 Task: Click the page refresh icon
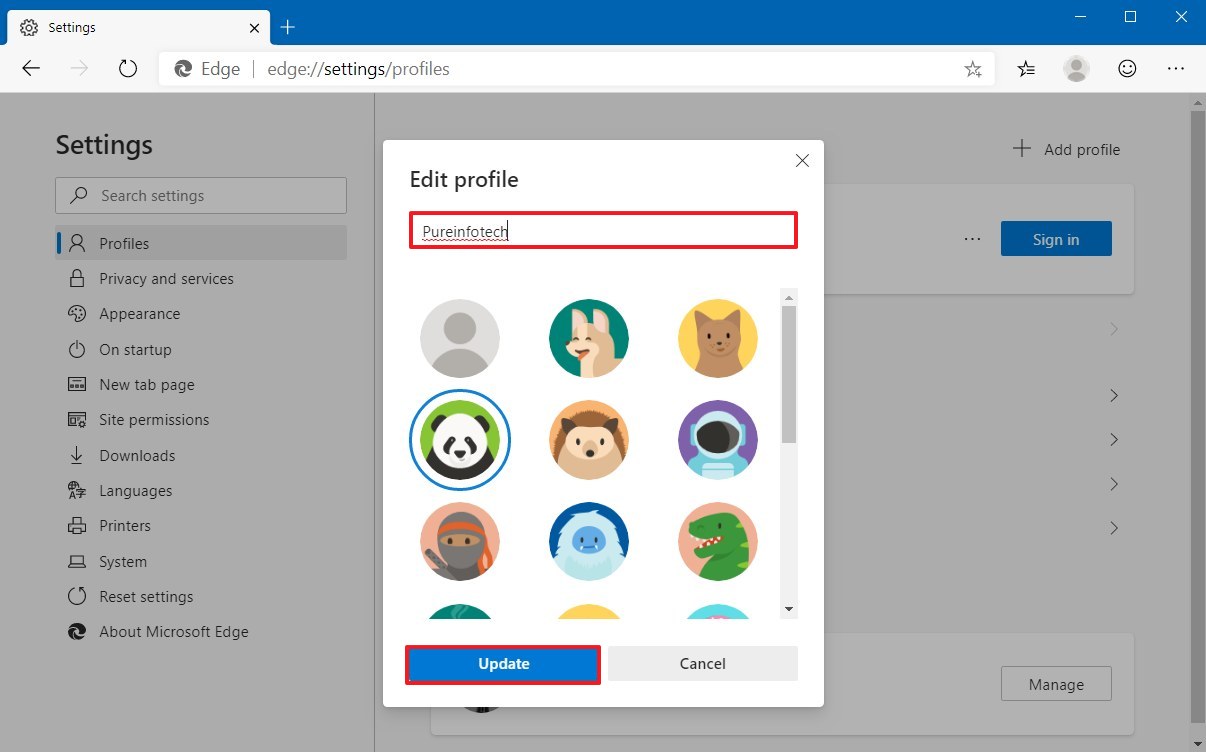pos(129,68)
